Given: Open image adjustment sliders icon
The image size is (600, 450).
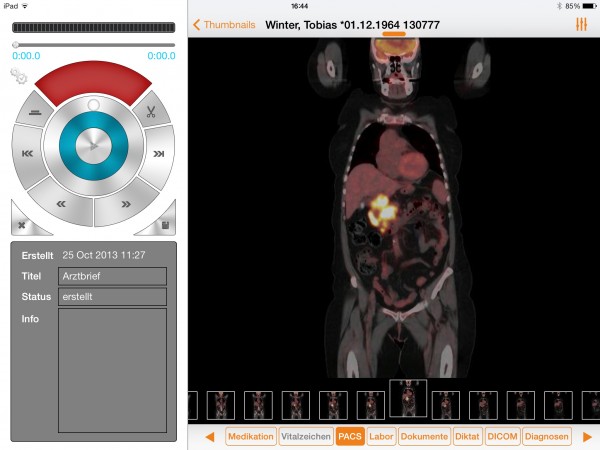Looking at the screenshot, I should pyautogui.click(x=581, y=24).
